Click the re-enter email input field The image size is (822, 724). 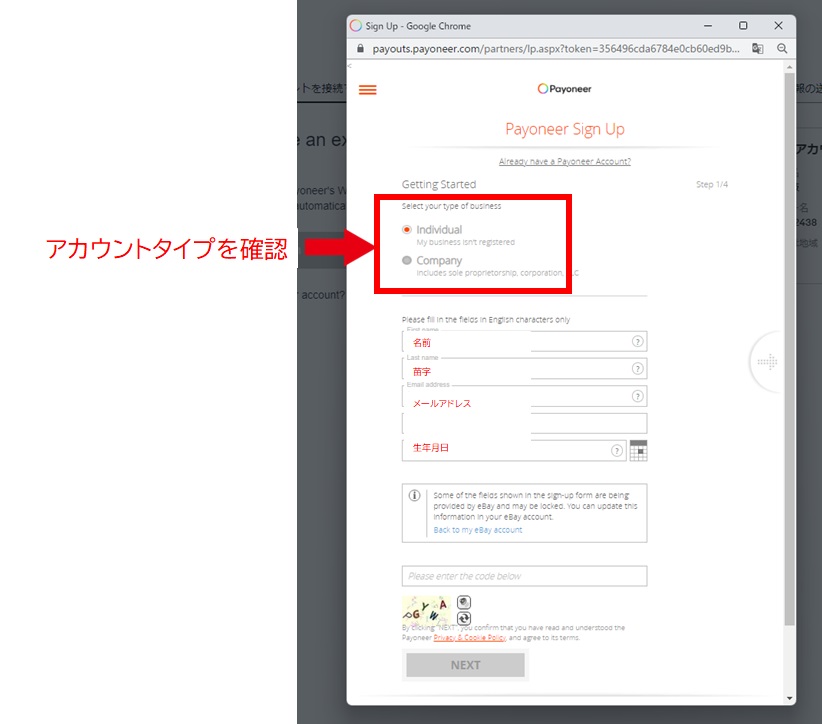[x=524, y=424]
